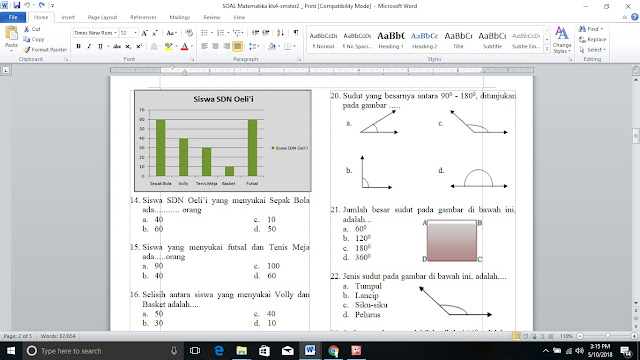Copy selection to clipboard
Viewport: 640px width, 360px height.
tap(33, 39)
